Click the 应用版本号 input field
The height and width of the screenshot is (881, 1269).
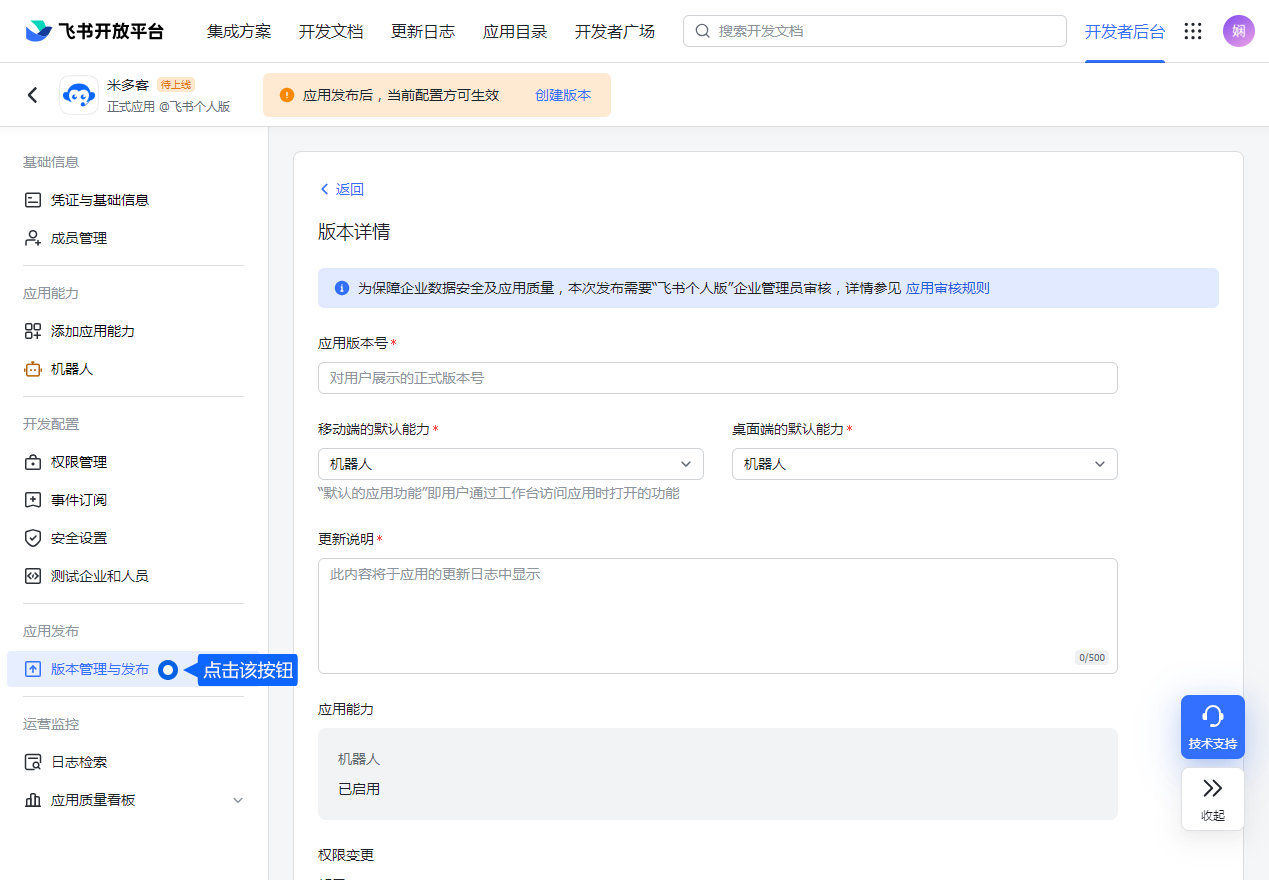[x=717, y=378]
